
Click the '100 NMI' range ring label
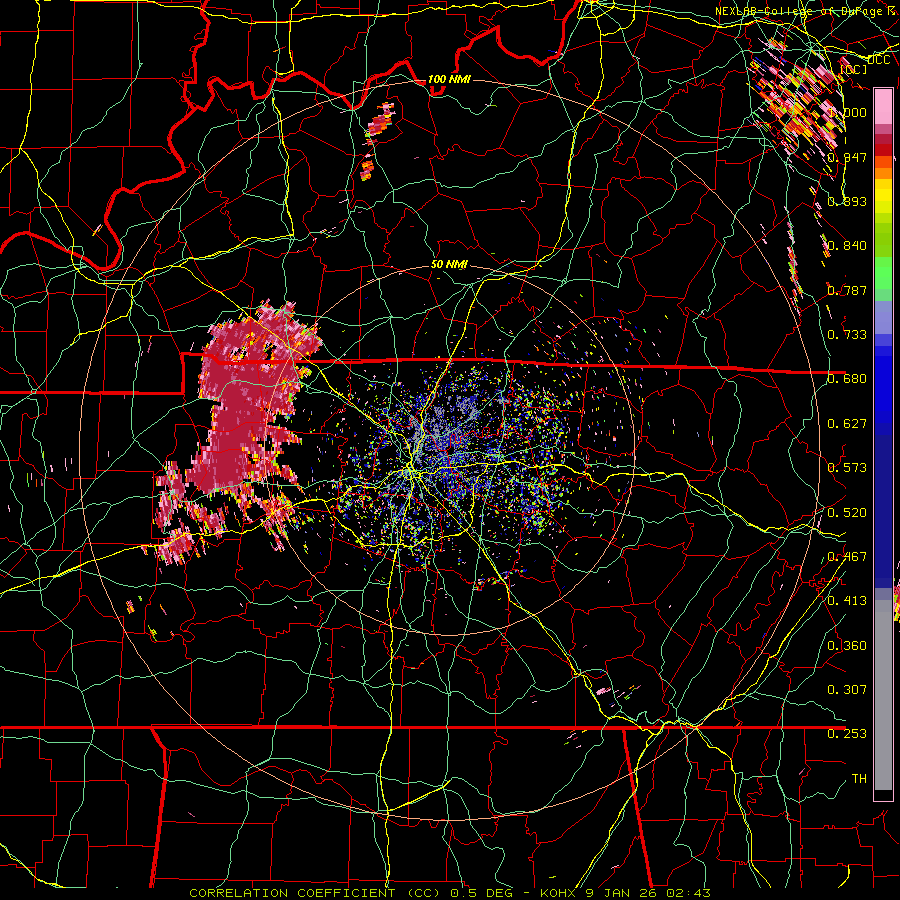(449, 79)
